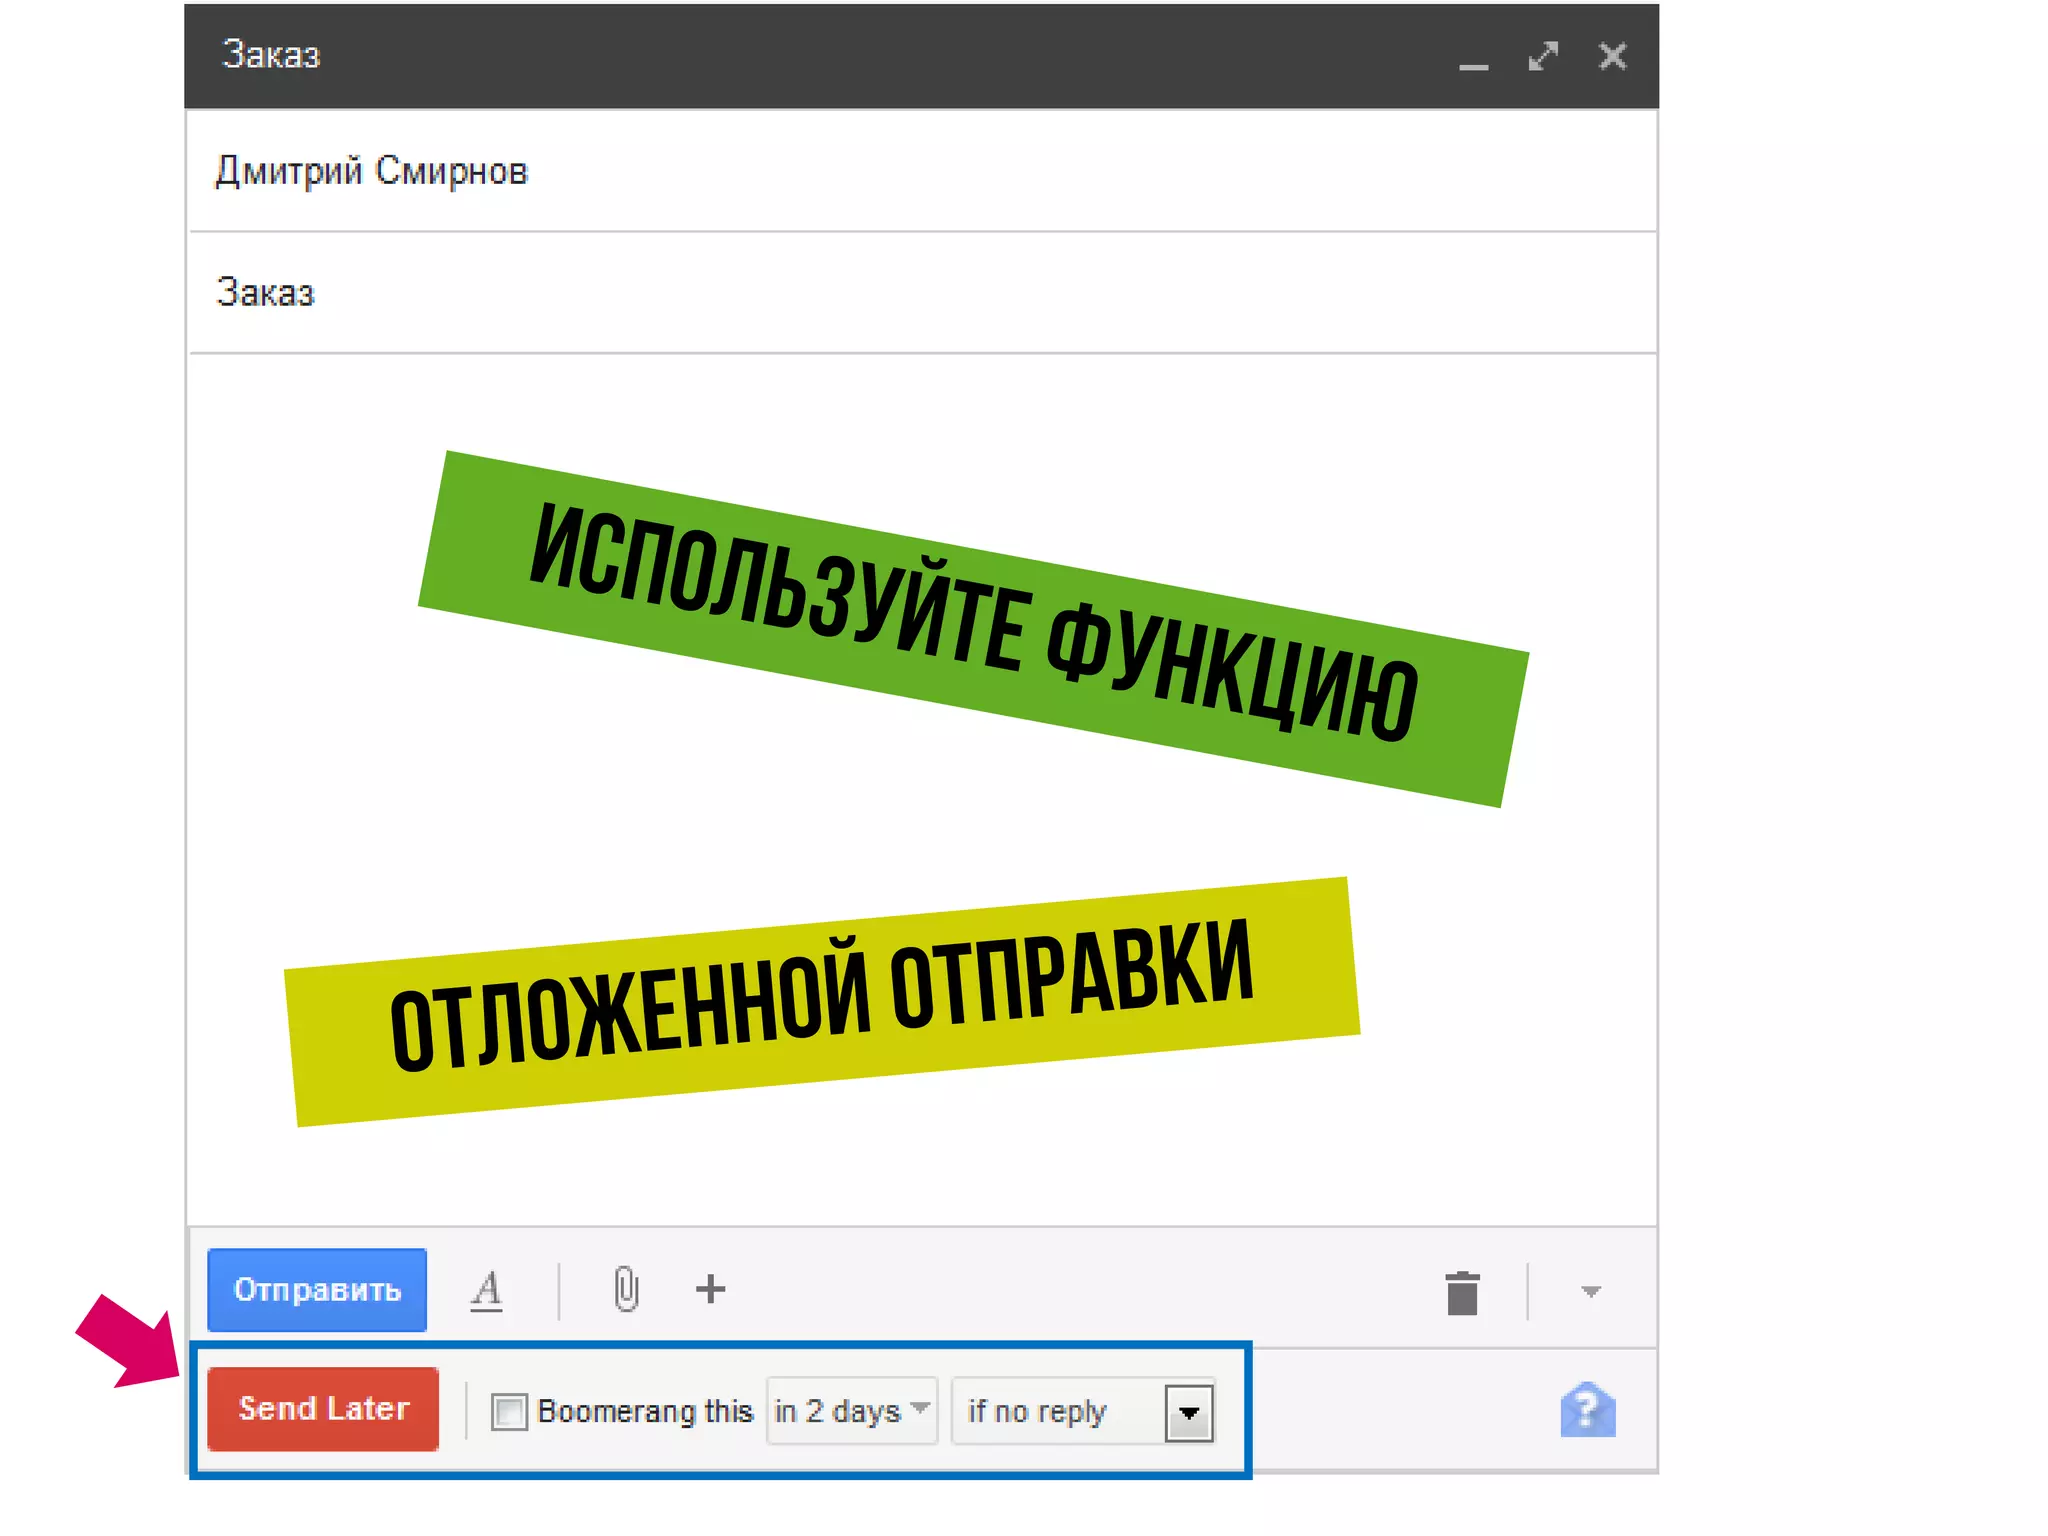
Task: Expand compose window to full screen
Action: (x=1543, y=56)
